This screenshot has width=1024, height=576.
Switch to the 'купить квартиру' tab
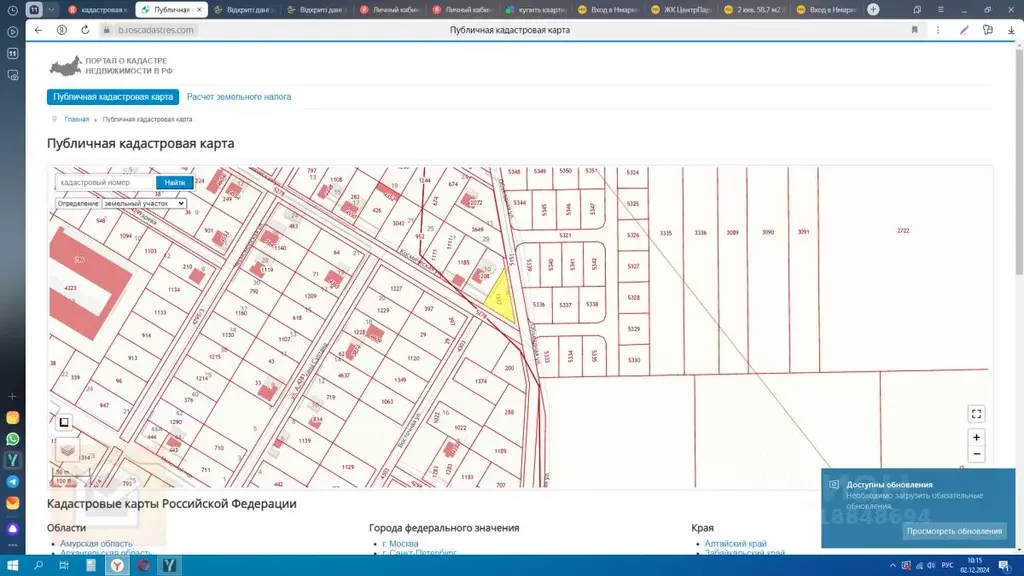[x=536, y=10]
